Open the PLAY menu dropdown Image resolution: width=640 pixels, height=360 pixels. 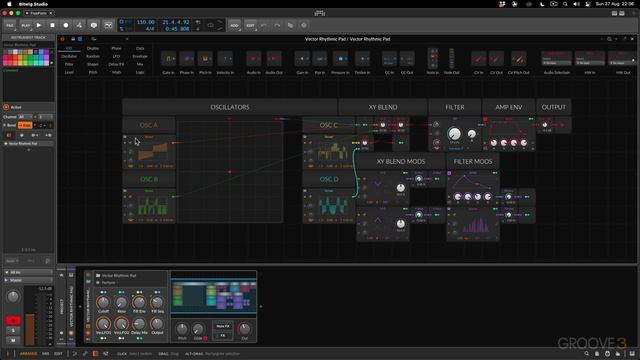(25, 25)
